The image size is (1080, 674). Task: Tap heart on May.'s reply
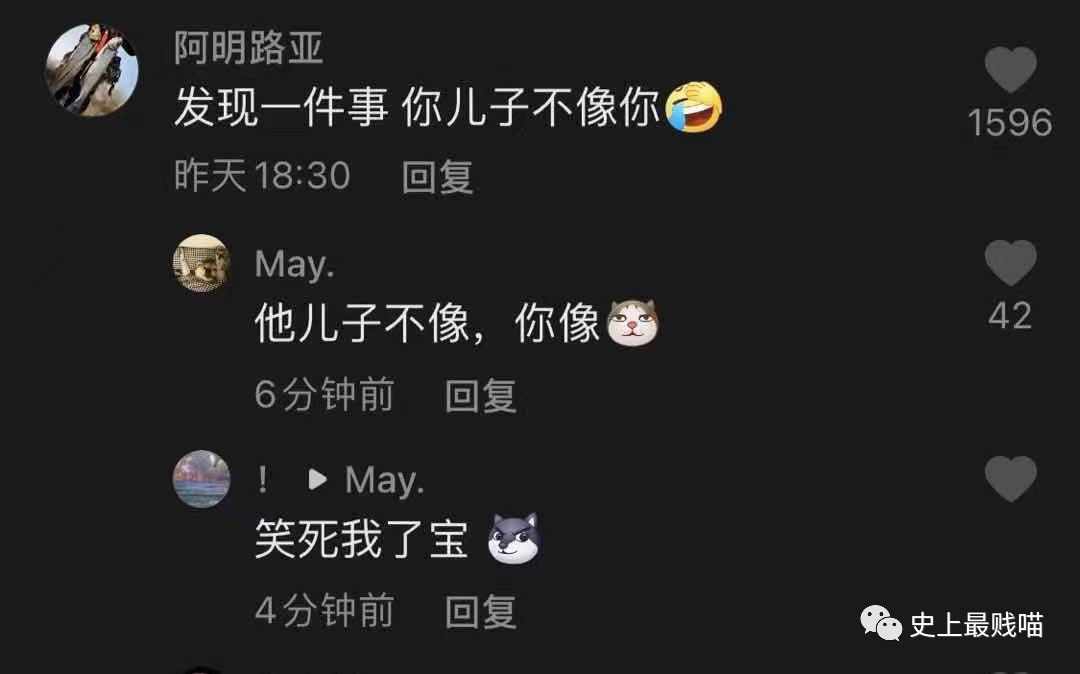point(1010,262)
